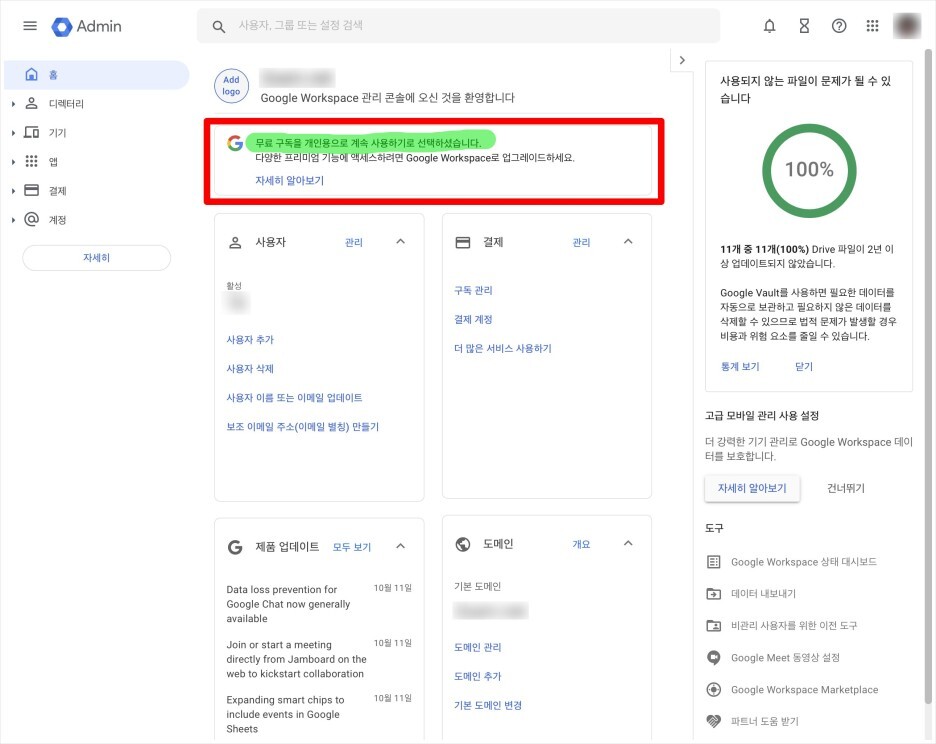Open Google Workspace Marketplace tool
The width and height of the screenshot is (936, 744).
[x=792, y=690]
